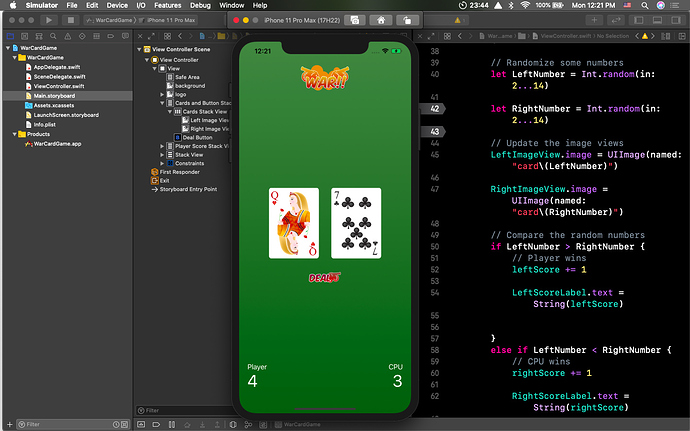Click the code review arrows button
This screenshot has width=690, height=431.
pos(616,20)
